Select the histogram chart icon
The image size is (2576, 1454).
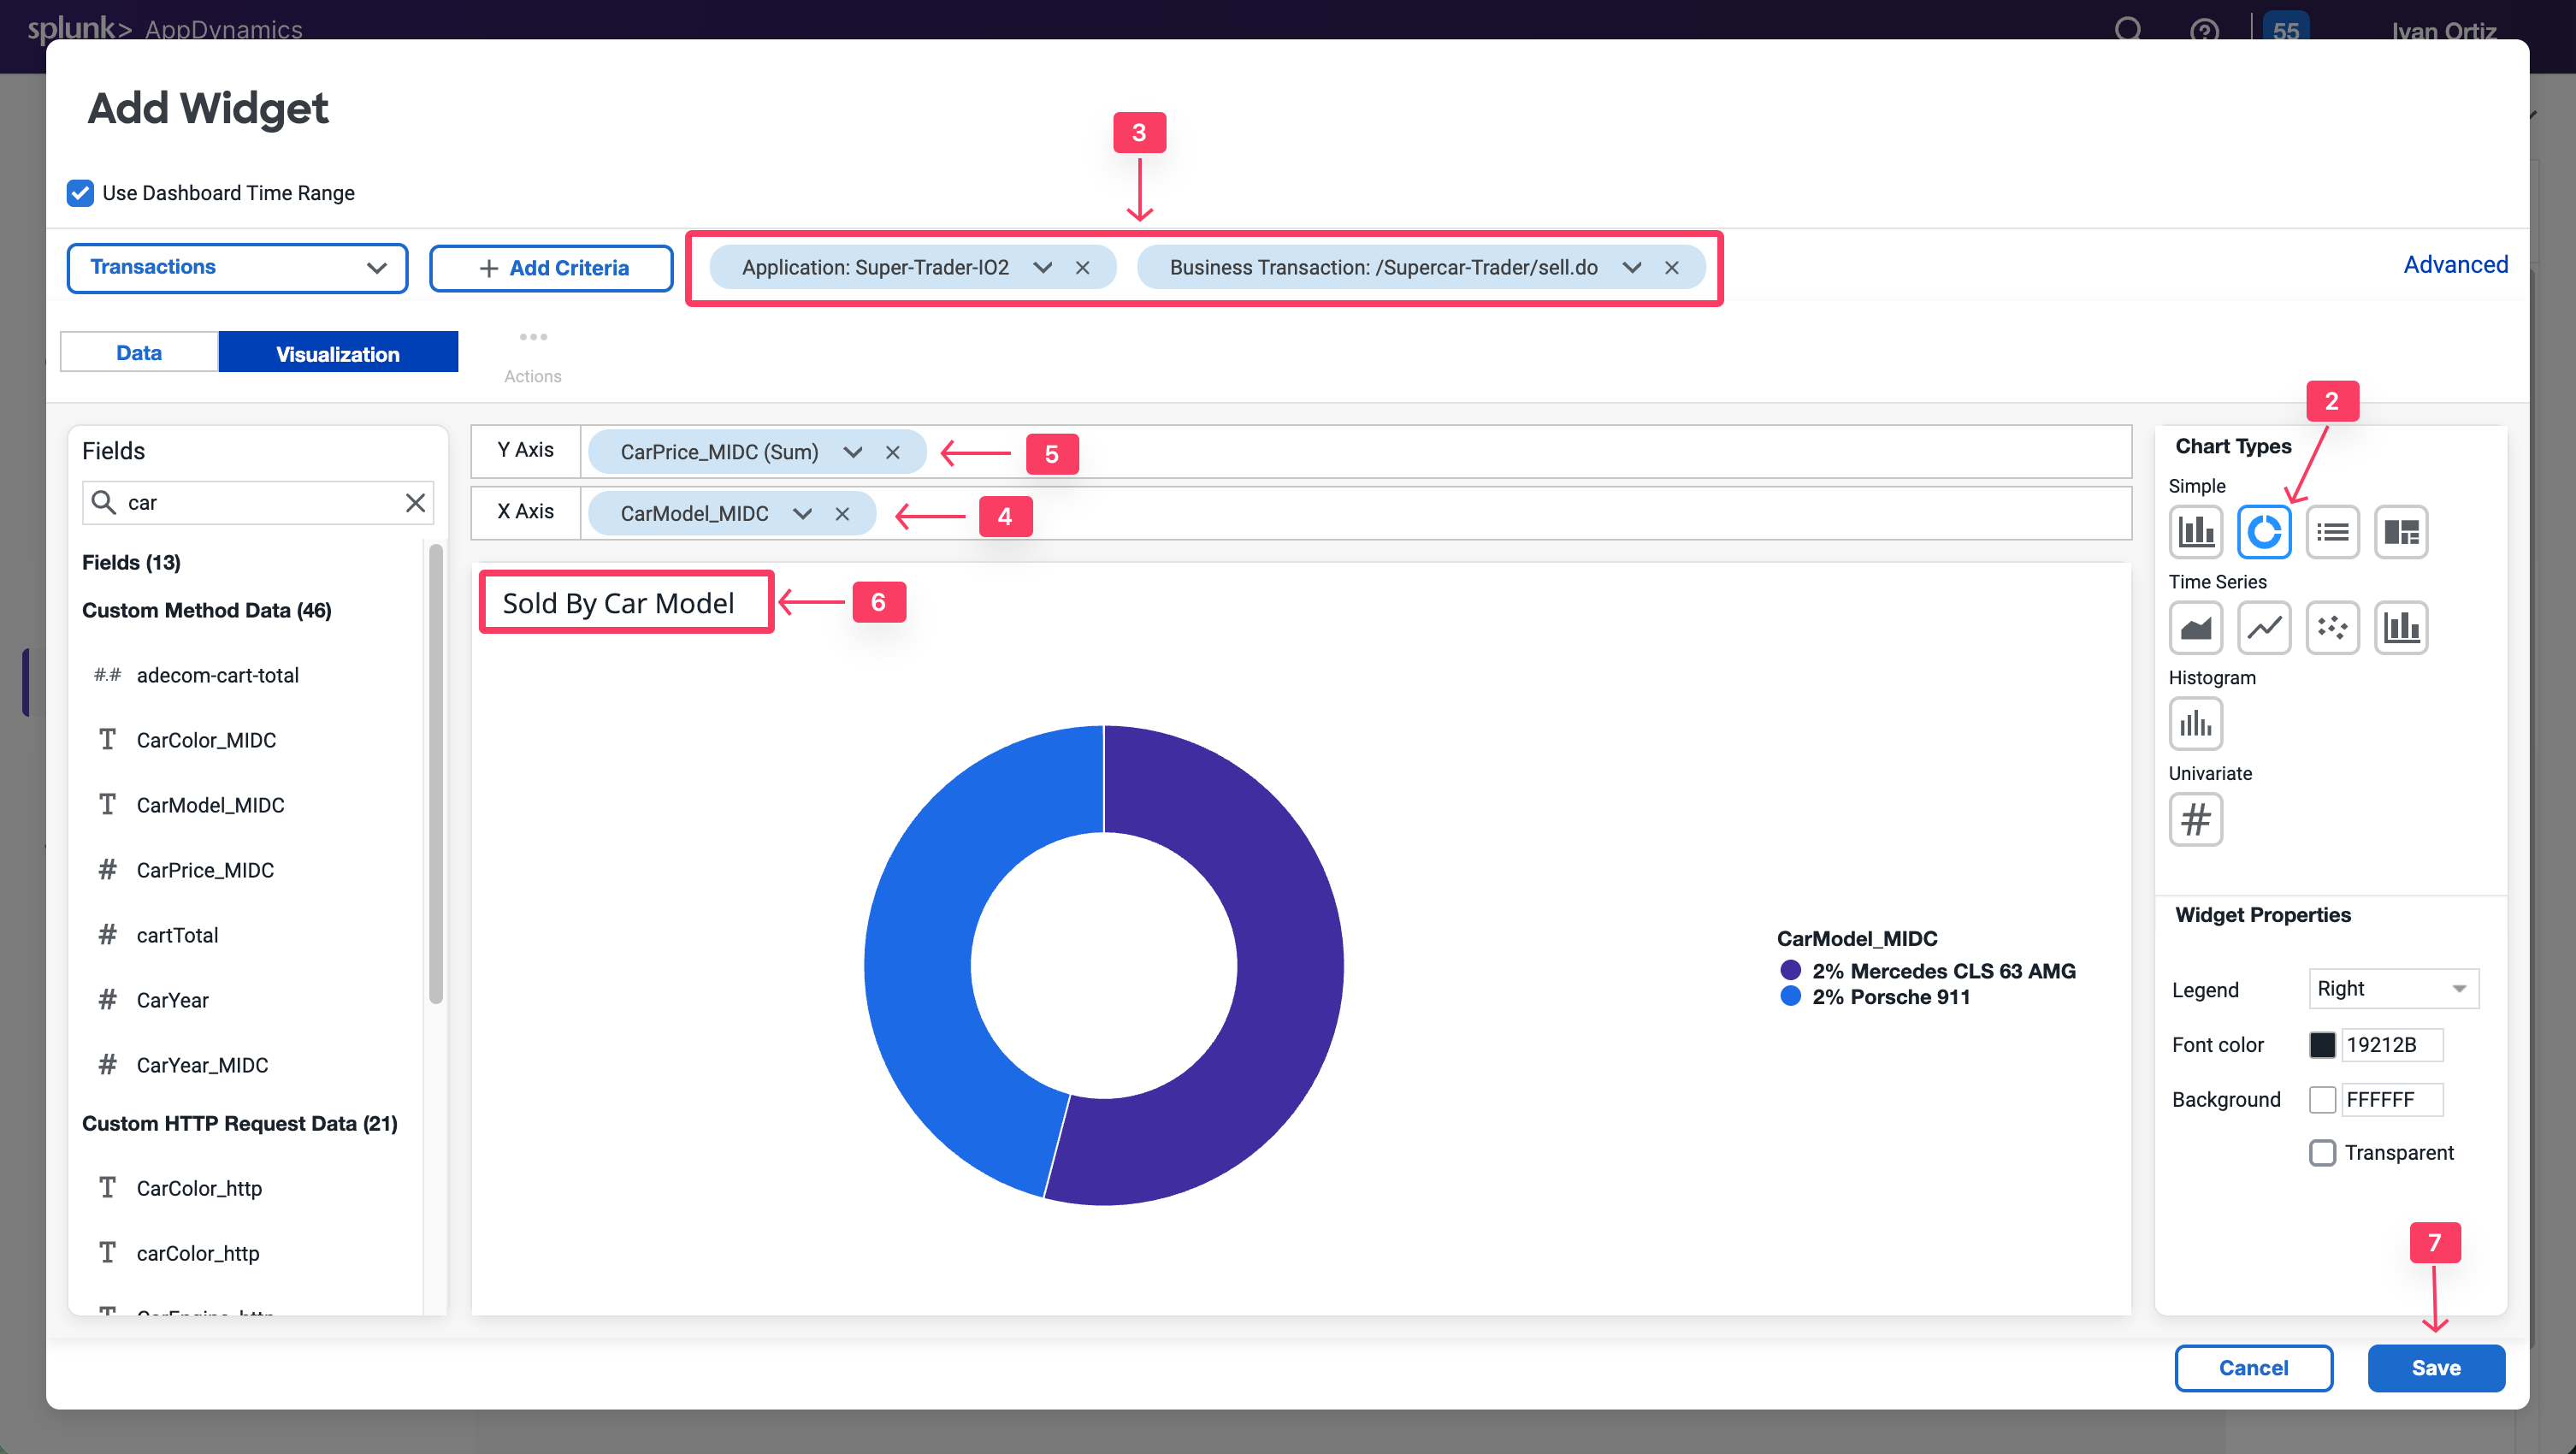pyautogui.click(x=2195, y=723)
